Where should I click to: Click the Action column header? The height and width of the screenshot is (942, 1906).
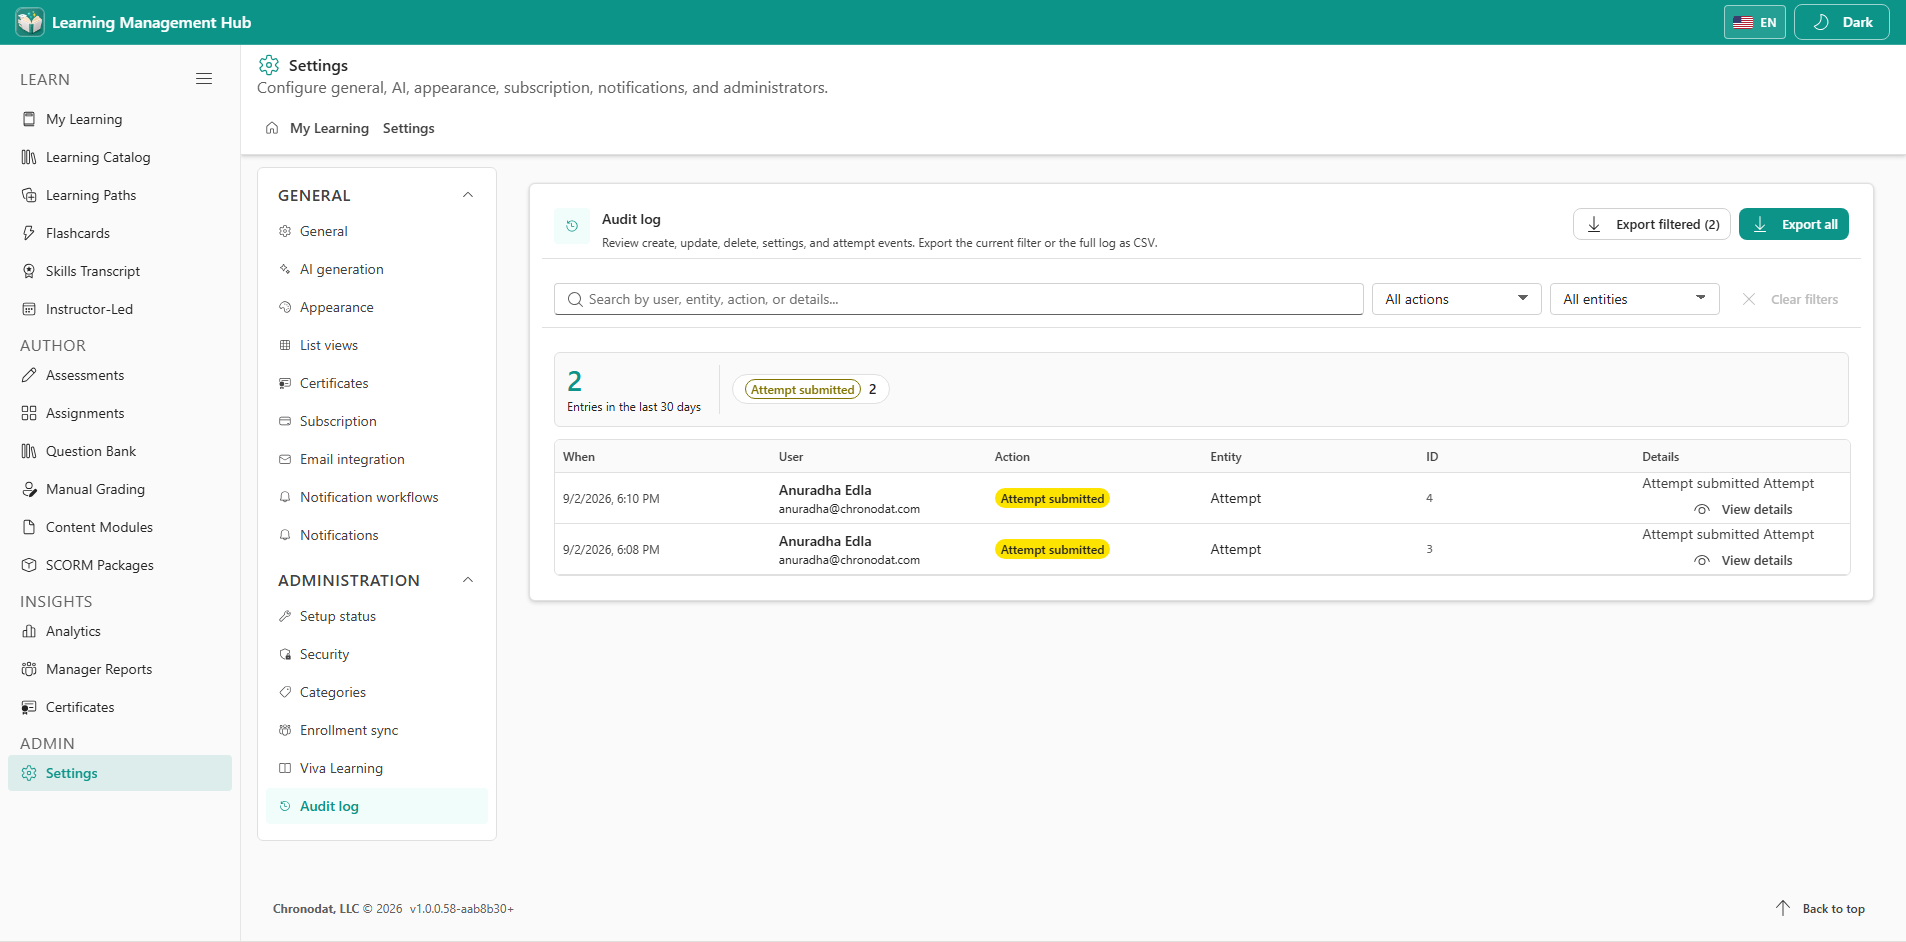click(x=1012, y=457)
